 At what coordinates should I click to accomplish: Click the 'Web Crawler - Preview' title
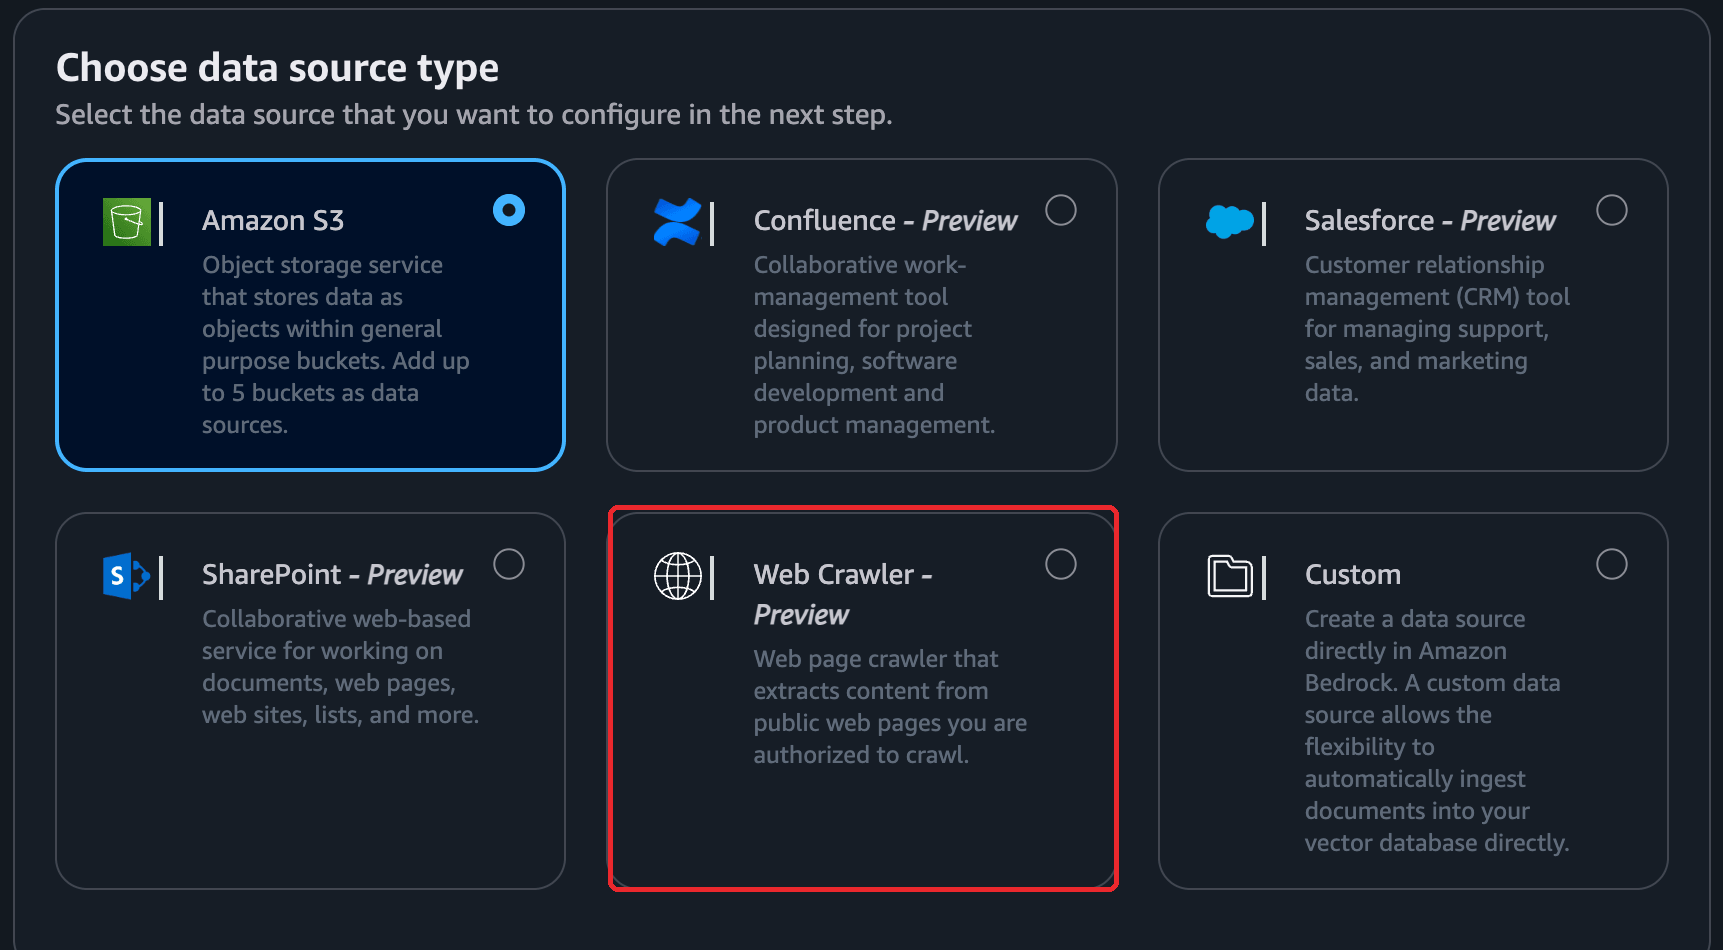843,594
